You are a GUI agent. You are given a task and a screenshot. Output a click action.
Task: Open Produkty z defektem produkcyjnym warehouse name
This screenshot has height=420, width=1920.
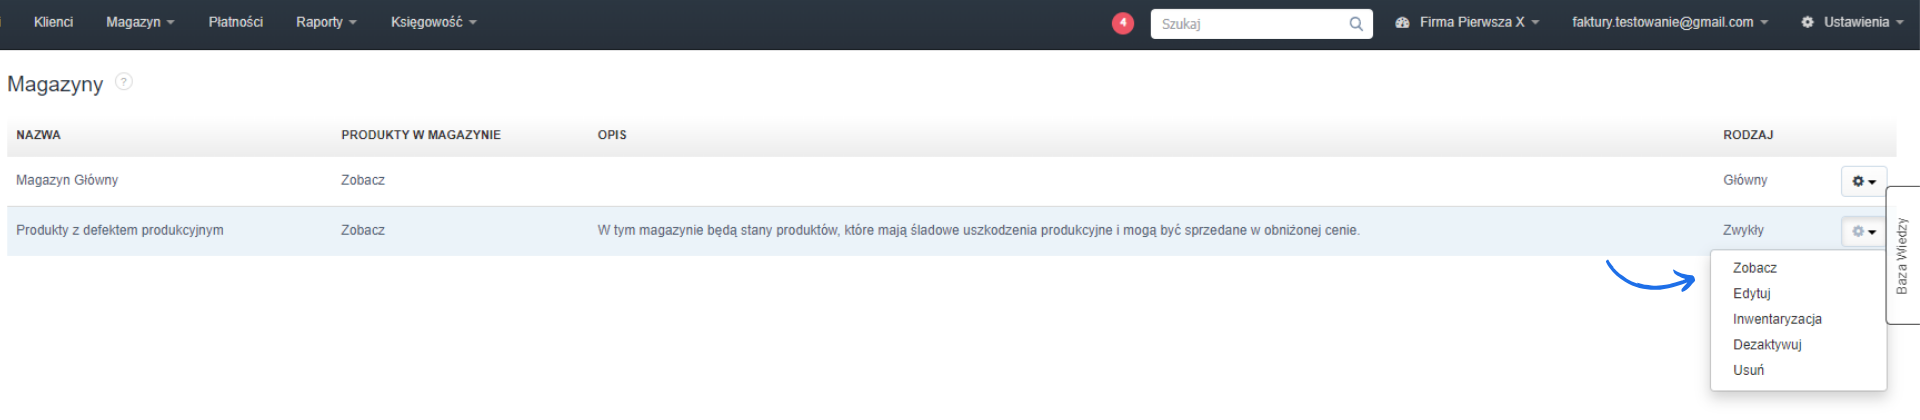pyautogui.click(x=120, y=230)
